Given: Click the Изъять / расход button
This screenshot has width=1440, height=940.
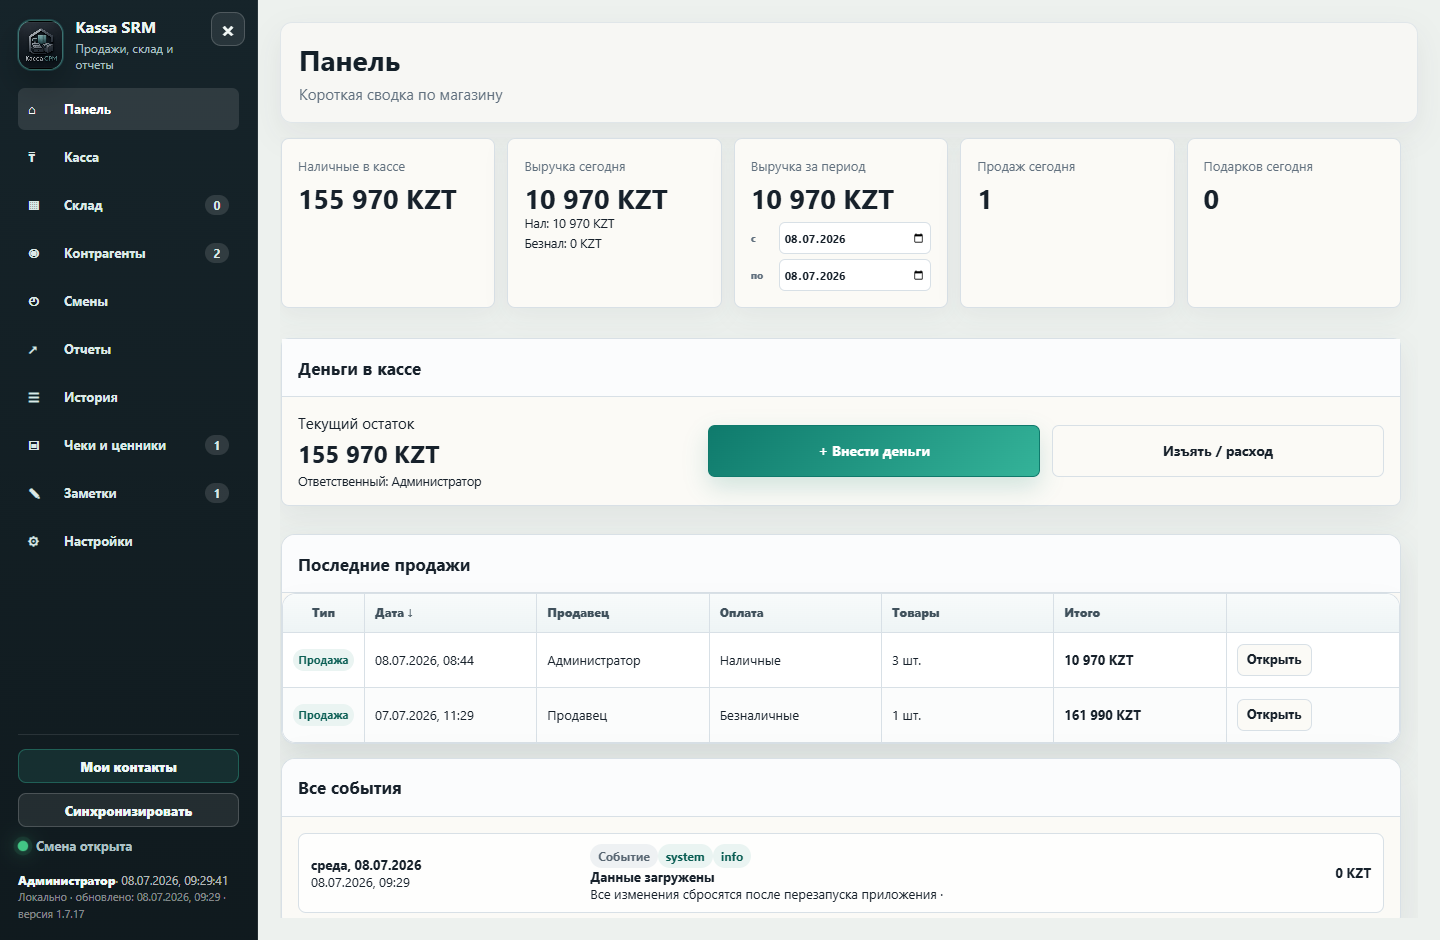Looking at the screenshot, I should click(x=1218, y=451).
